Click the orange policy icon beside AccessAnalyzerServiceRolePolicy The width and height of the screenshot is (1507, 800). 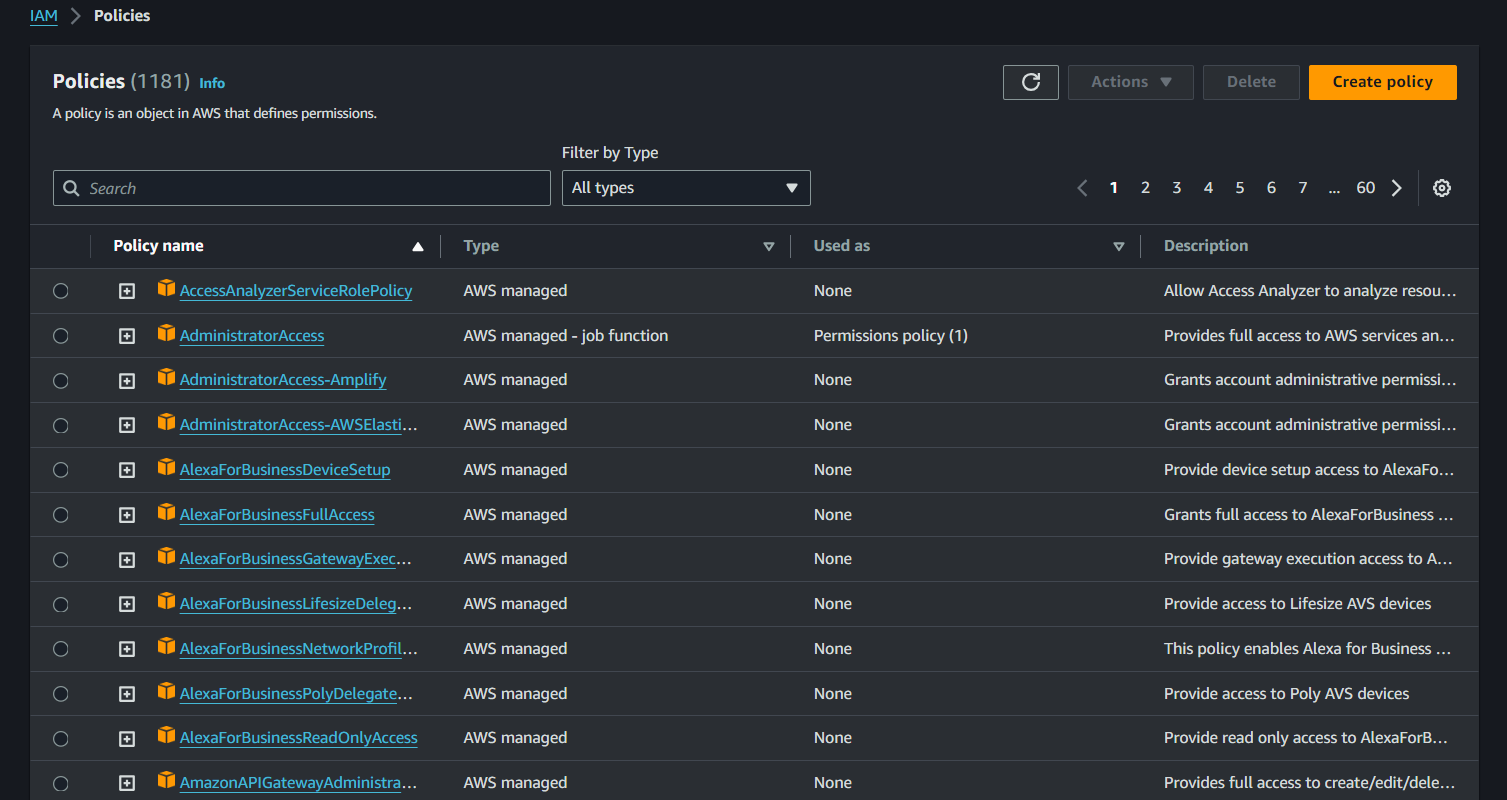166,289
